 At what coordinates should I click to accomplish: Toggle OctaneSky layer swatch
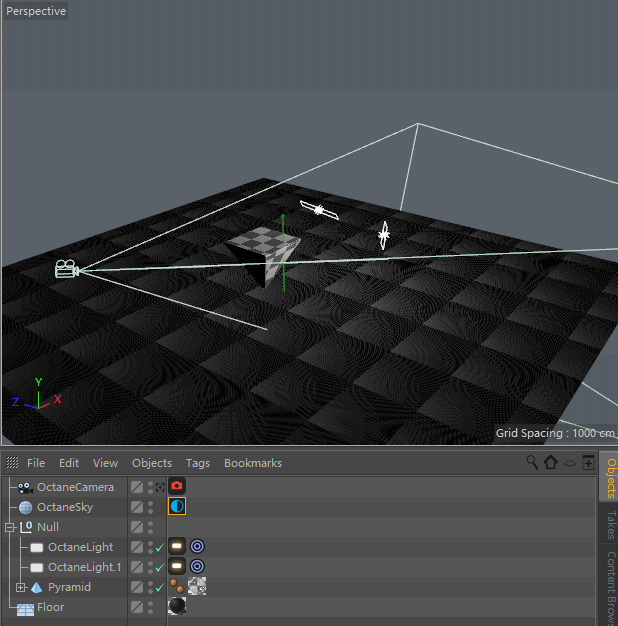point(137,507)
